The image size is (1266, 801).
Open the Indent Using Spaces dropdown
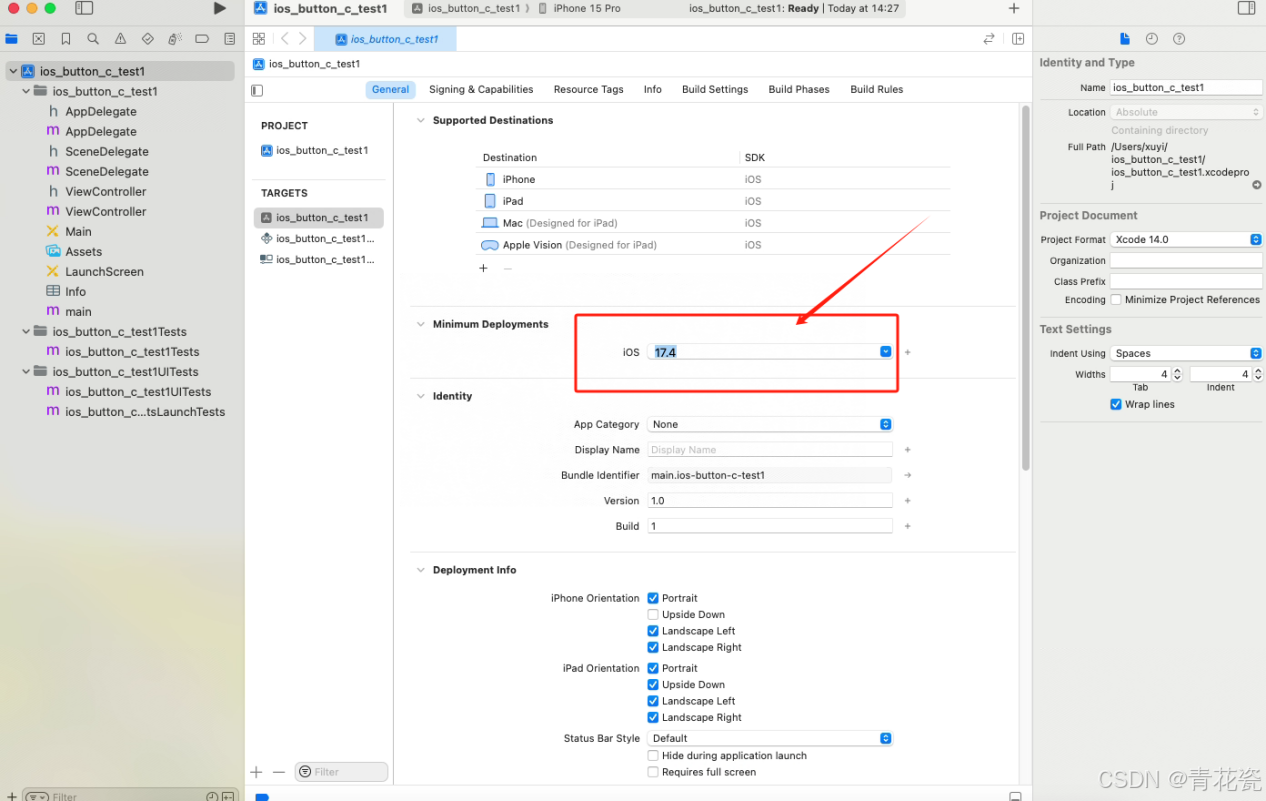(x=1186, y=353)
